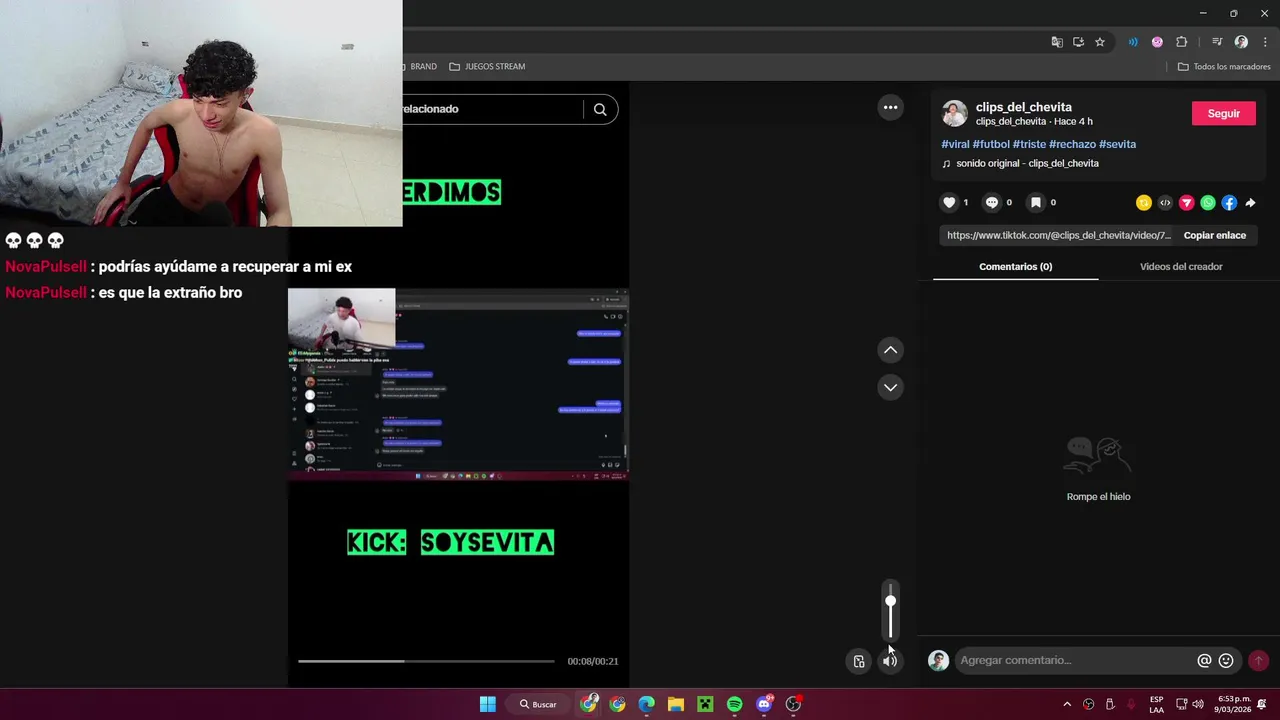Expand the hidden system tray icons chevron
This screenshot has height=720, width=1280.
coord(1067,704)
